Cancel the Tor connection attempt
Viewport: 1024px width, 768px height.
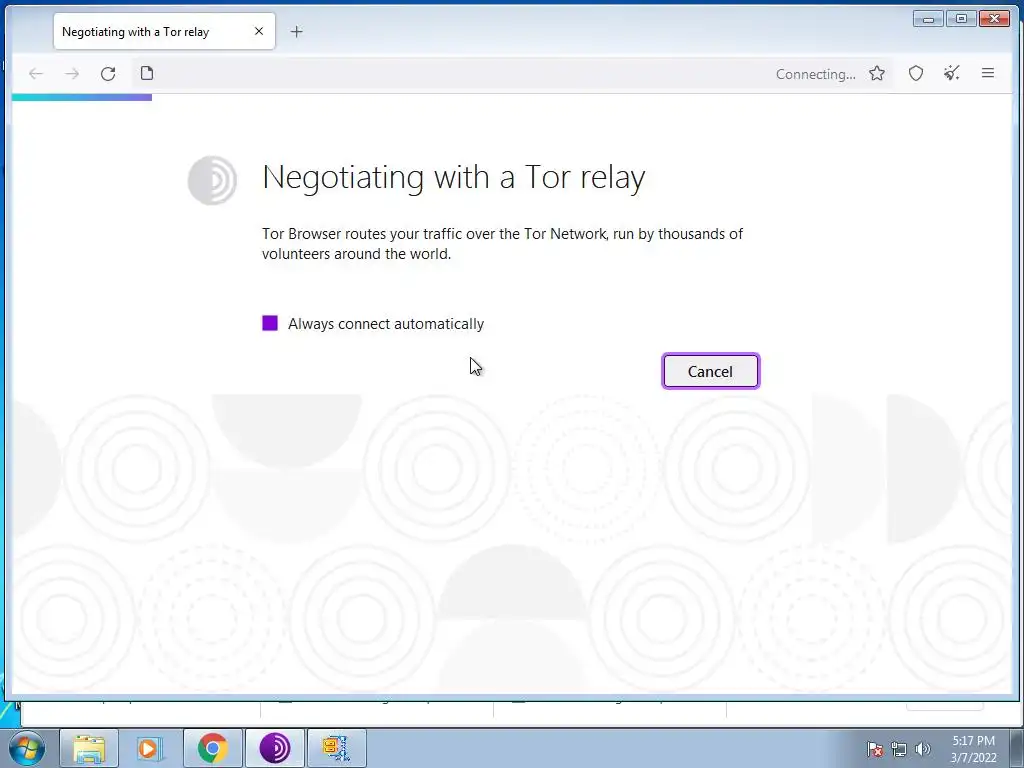[711, 371]
